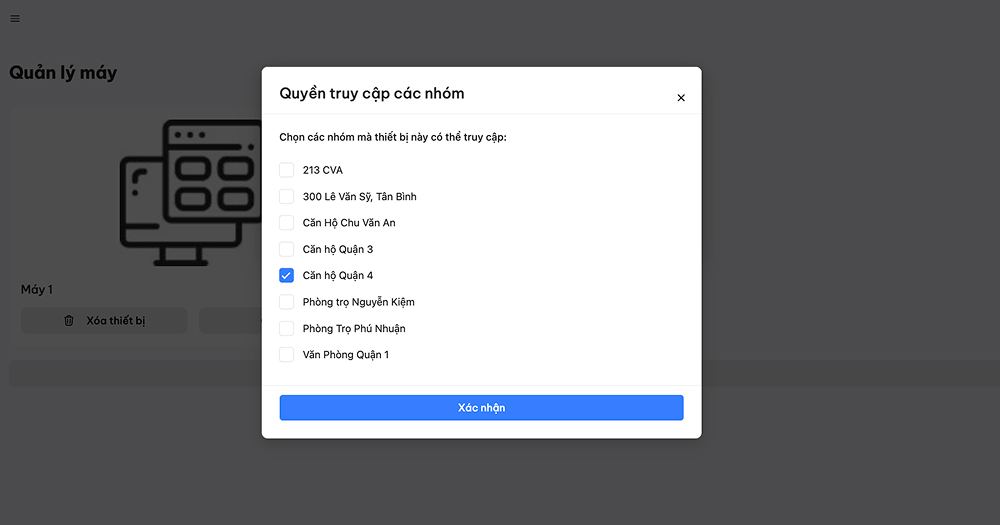Viewport: 1000px width, 525px height.
Task: Tick the Căn Hộ Chu Văn An checkbox
Action: pyautogui.click(x=286, y=223)
